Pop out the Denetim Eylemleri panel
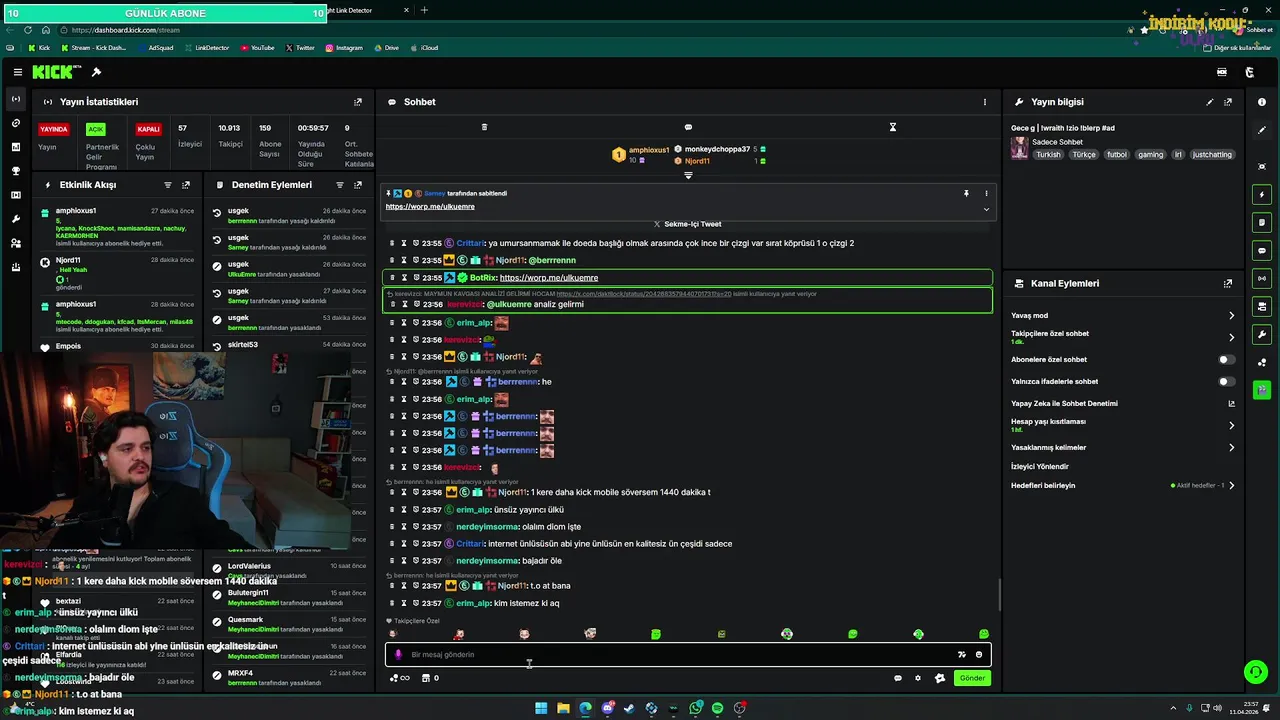Image resolution: width=1280 pixels, height=720 pixels. (x=358, y=185)
